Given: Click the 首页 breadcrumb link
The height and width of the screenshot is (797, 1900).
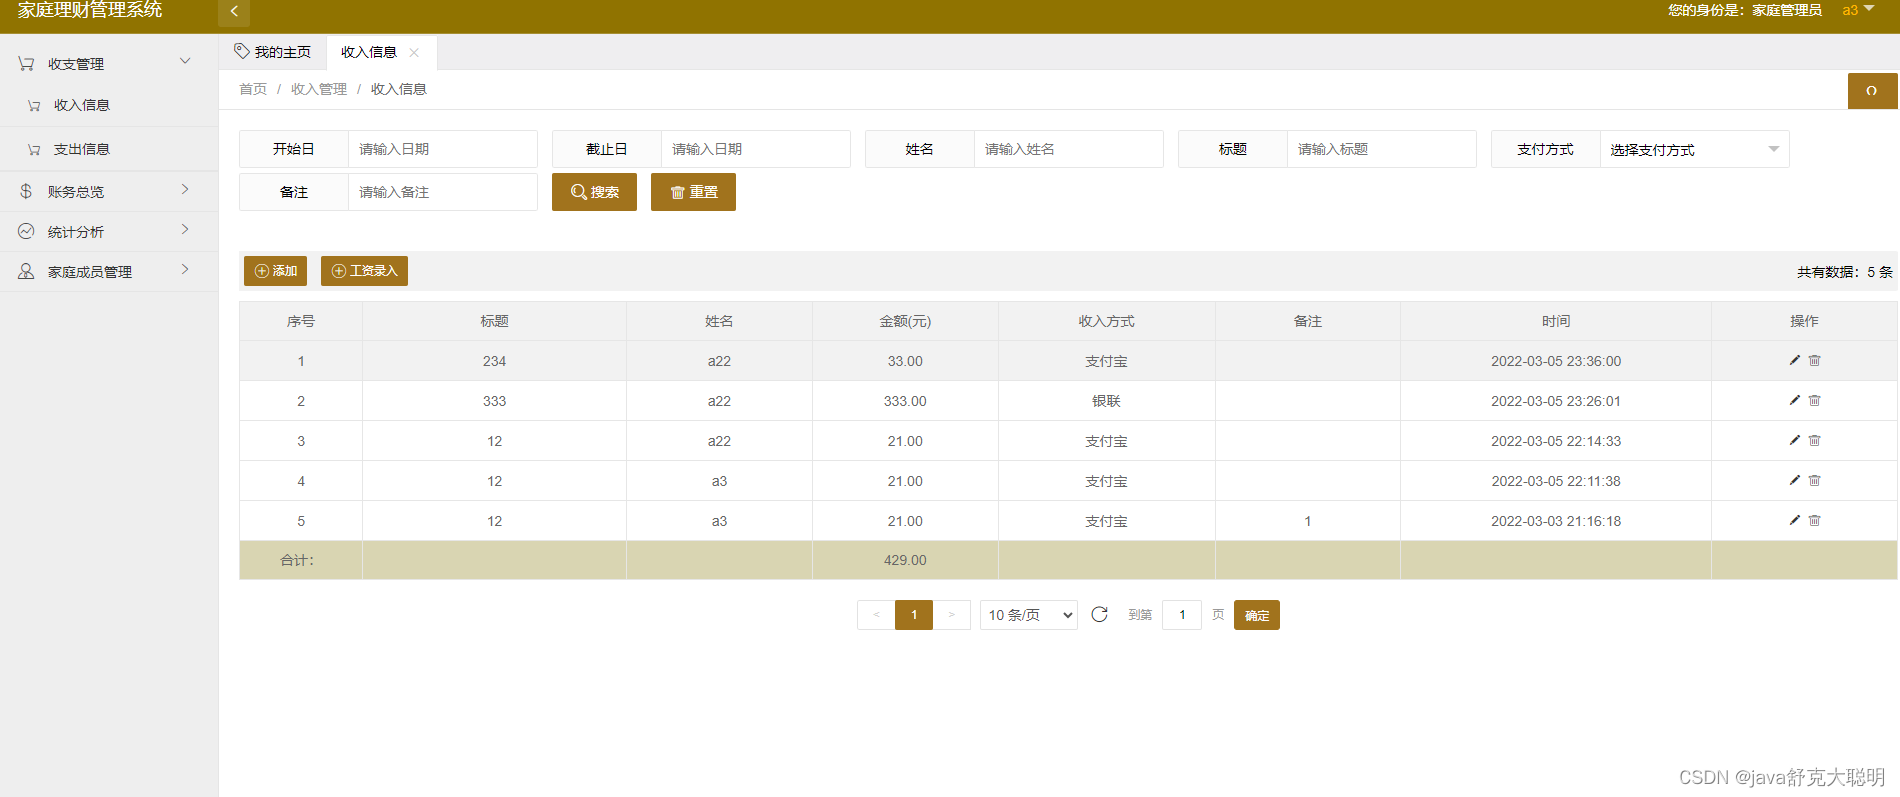Looking at the screenshot, I should (253, 89).
